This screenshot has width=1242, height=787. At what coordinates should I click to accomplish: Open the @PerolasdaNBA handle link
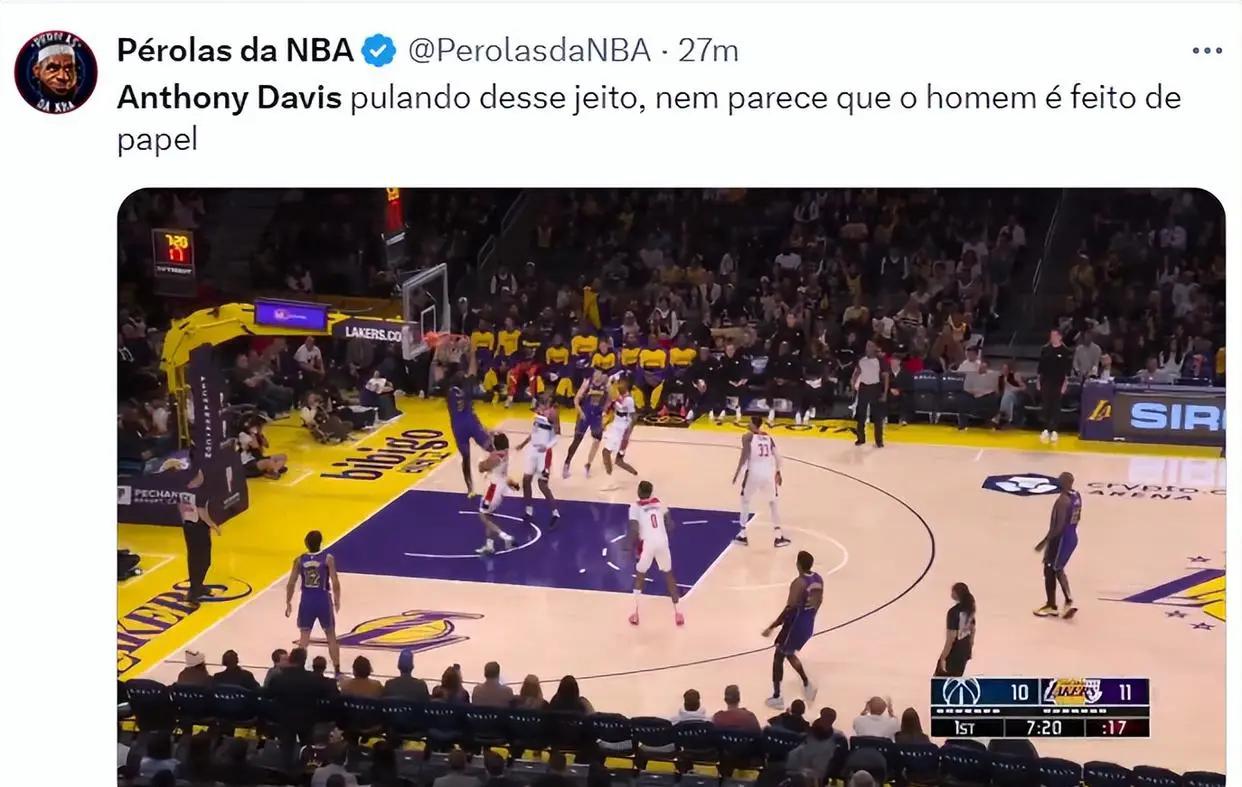(529, 50)
